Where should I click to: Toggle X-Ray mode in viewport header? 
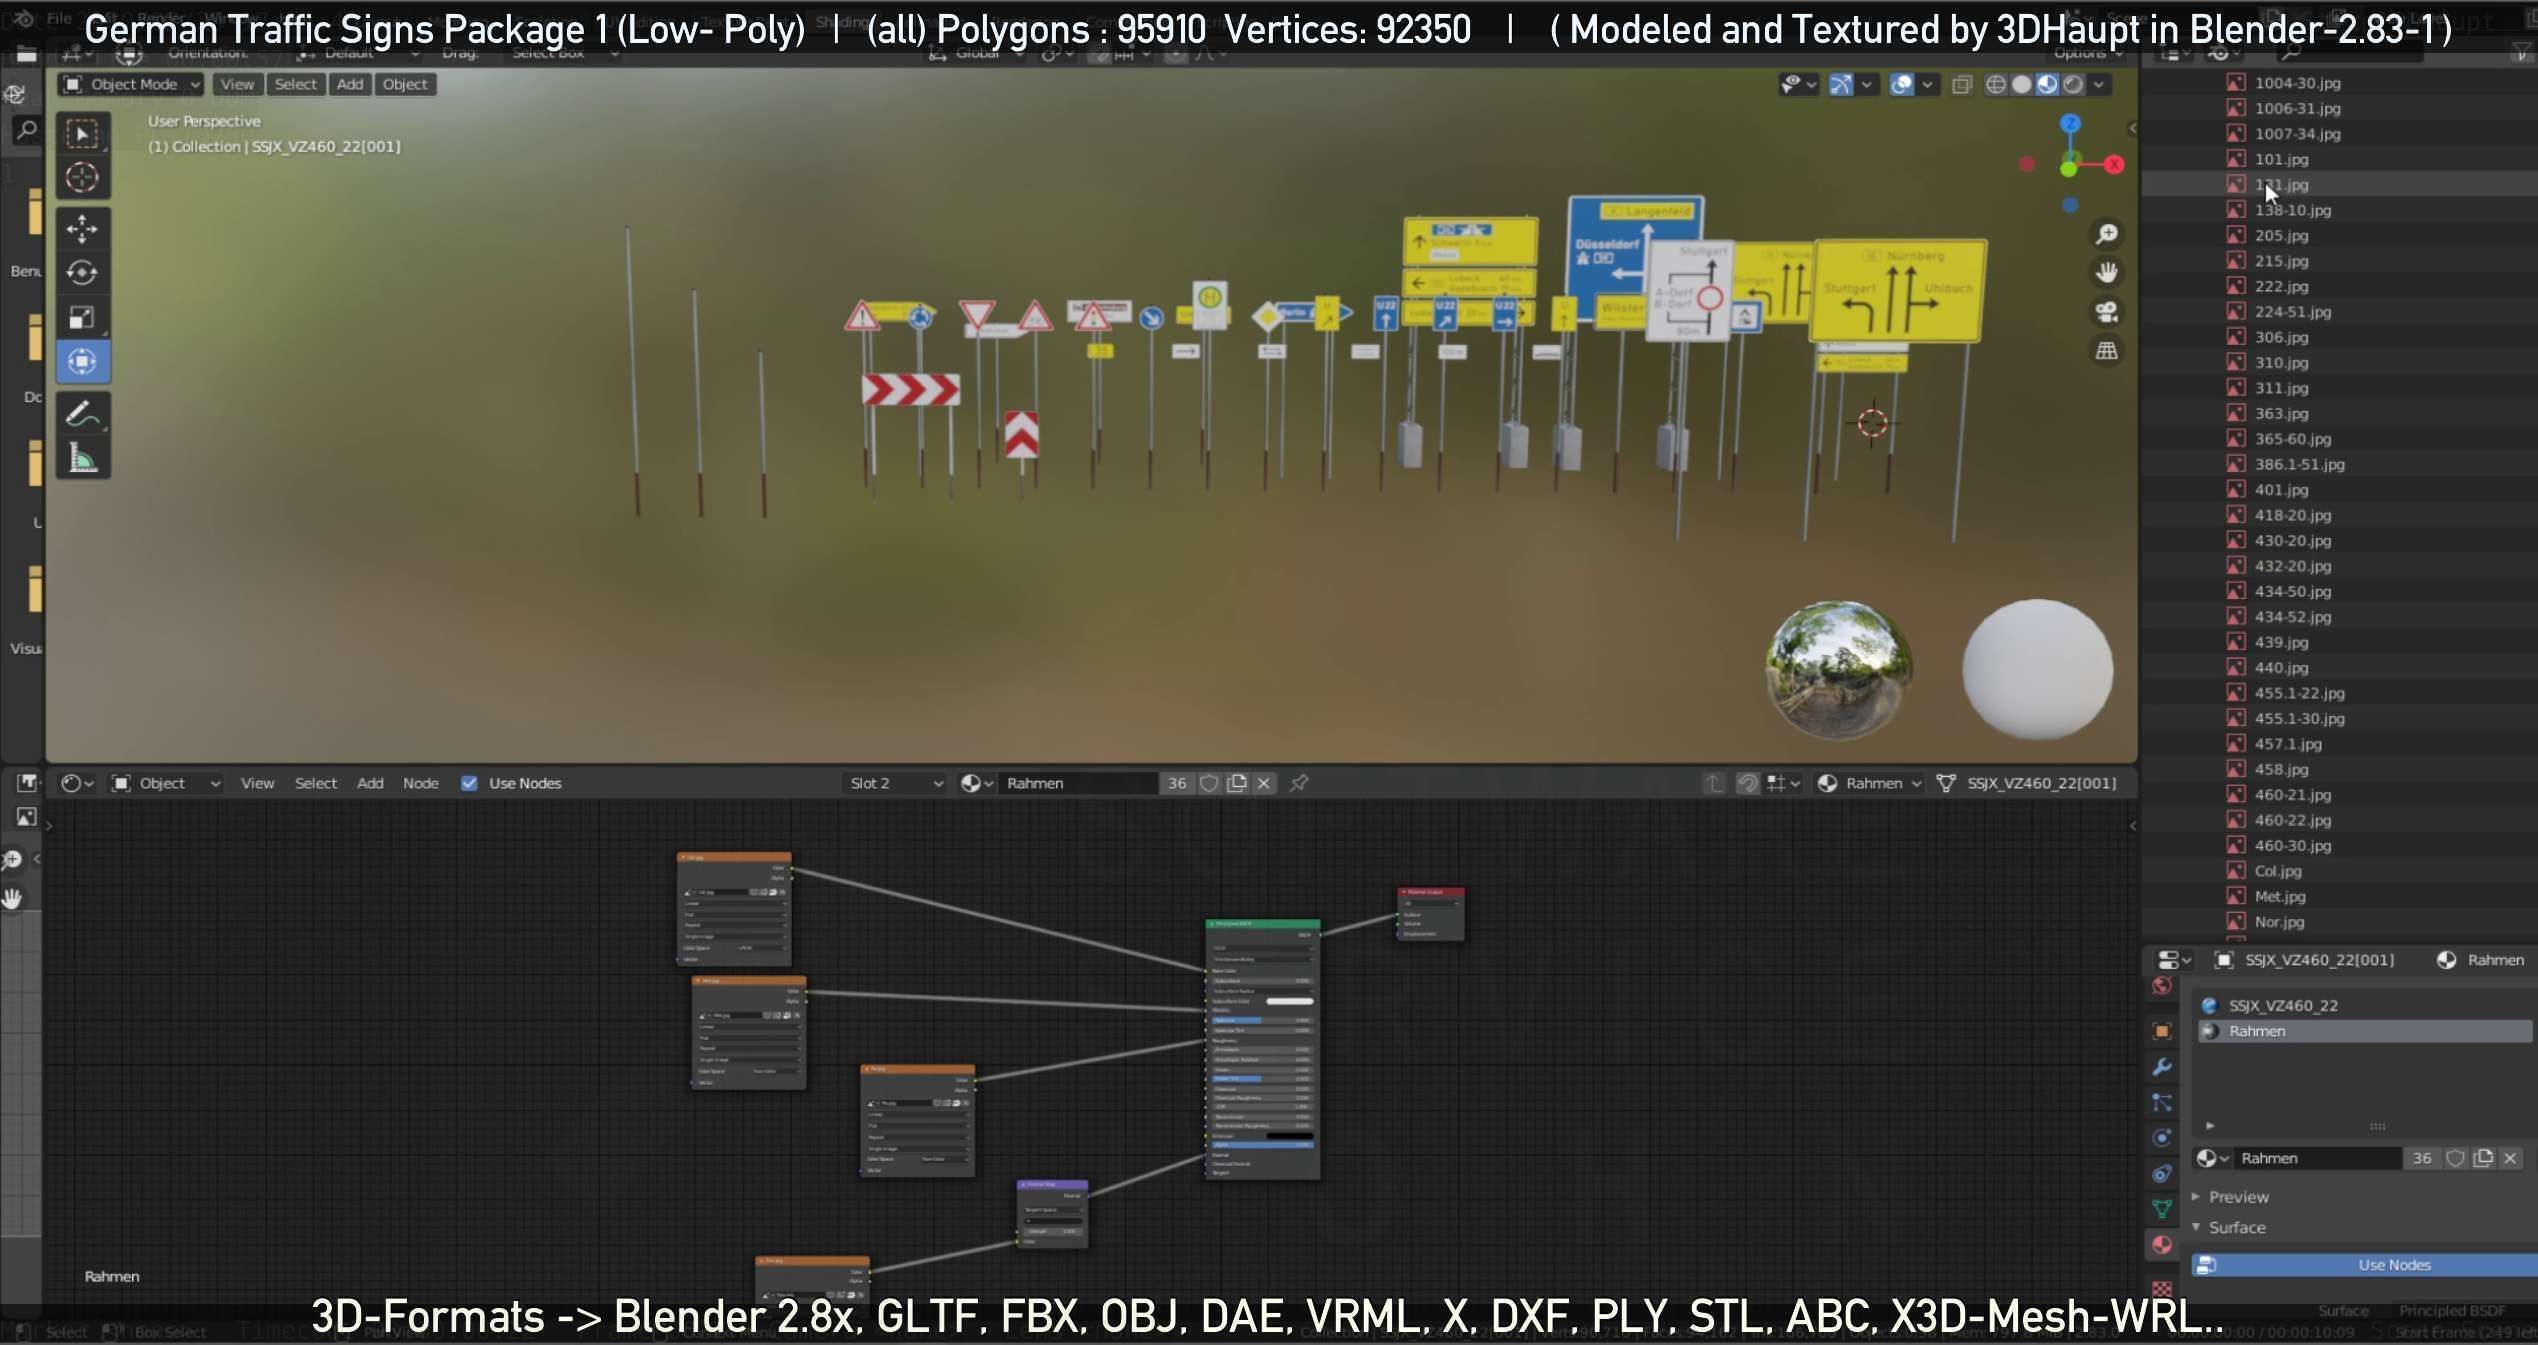[x=1962, y=85]
